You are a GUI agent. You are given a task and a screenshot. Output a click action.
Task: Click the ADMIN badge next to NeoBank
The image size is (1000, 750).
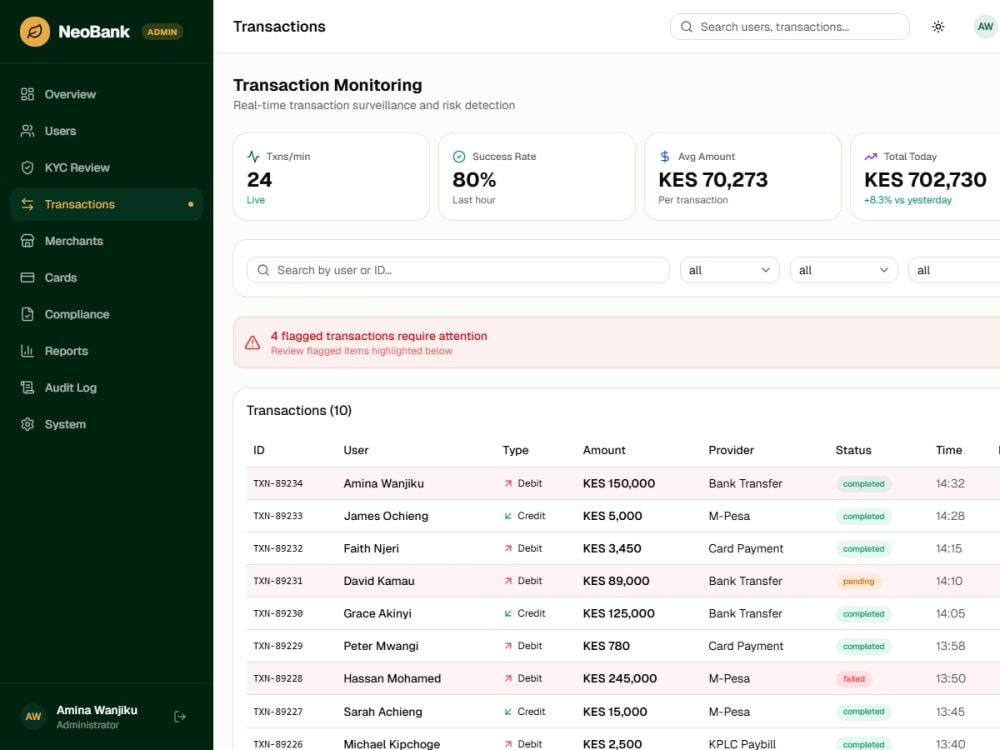pyautogui.click(x=162, y=32)
